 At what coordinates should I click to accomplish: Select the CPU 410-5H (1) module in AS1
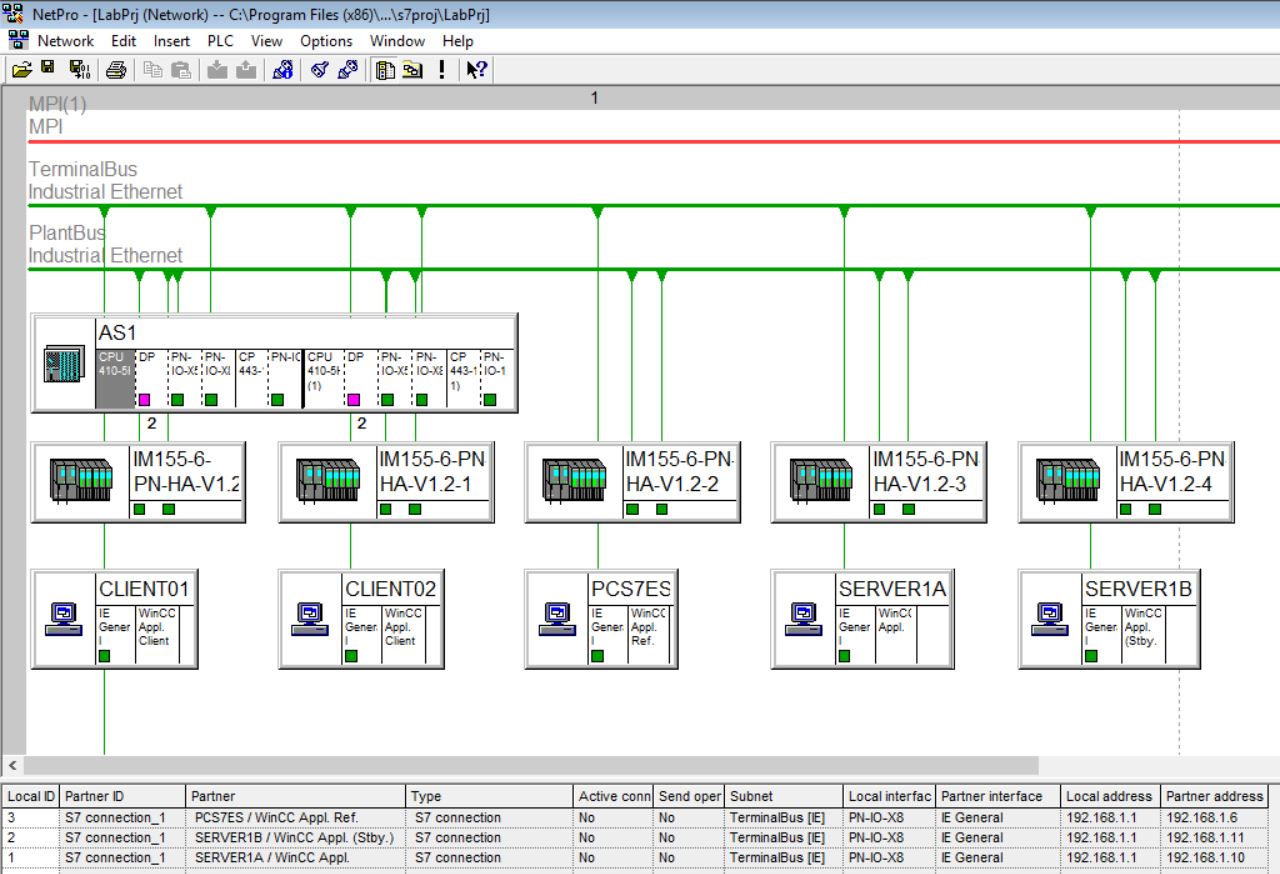(x=324, y=378)
